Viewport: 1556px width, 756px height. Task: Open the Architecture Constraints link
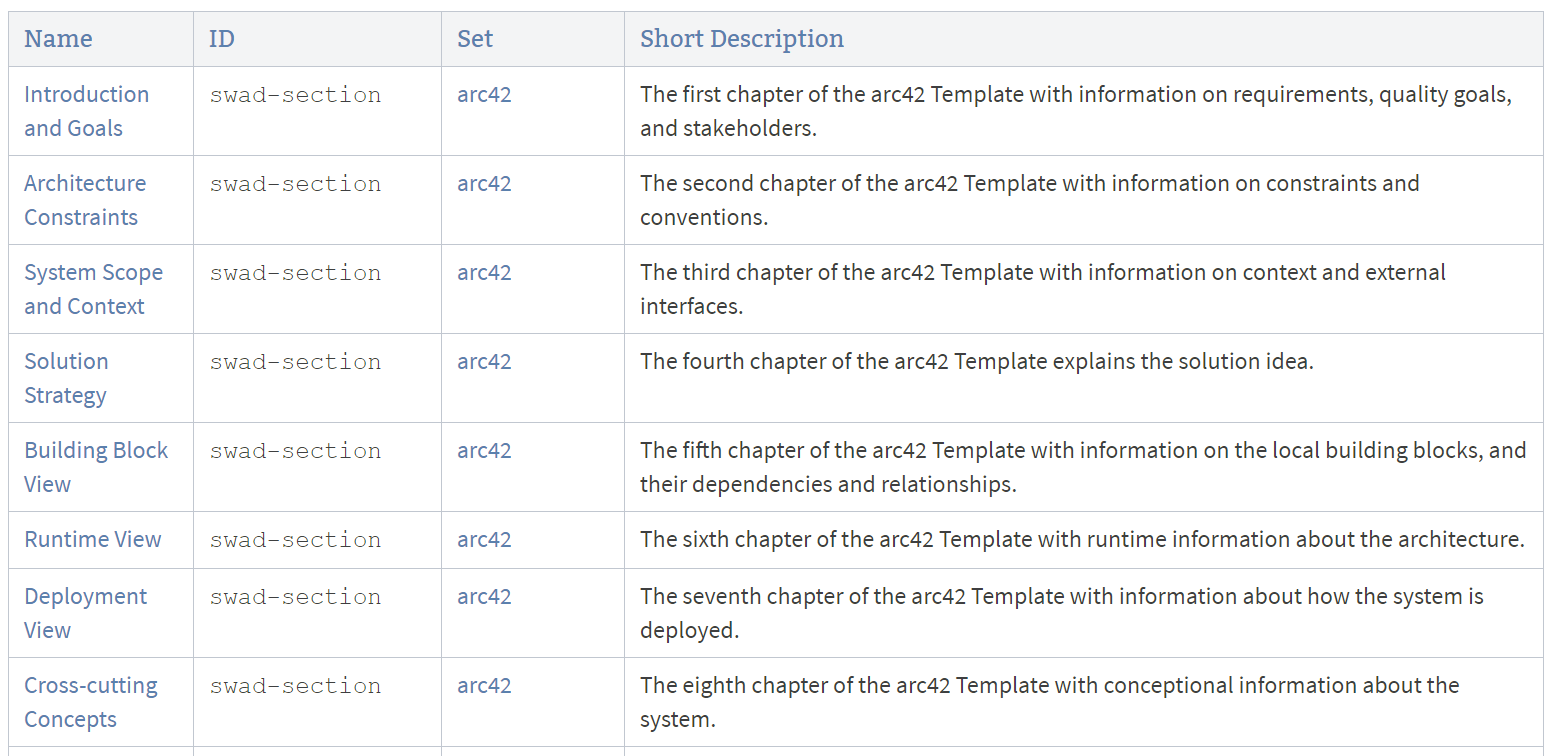click(85, 184)
